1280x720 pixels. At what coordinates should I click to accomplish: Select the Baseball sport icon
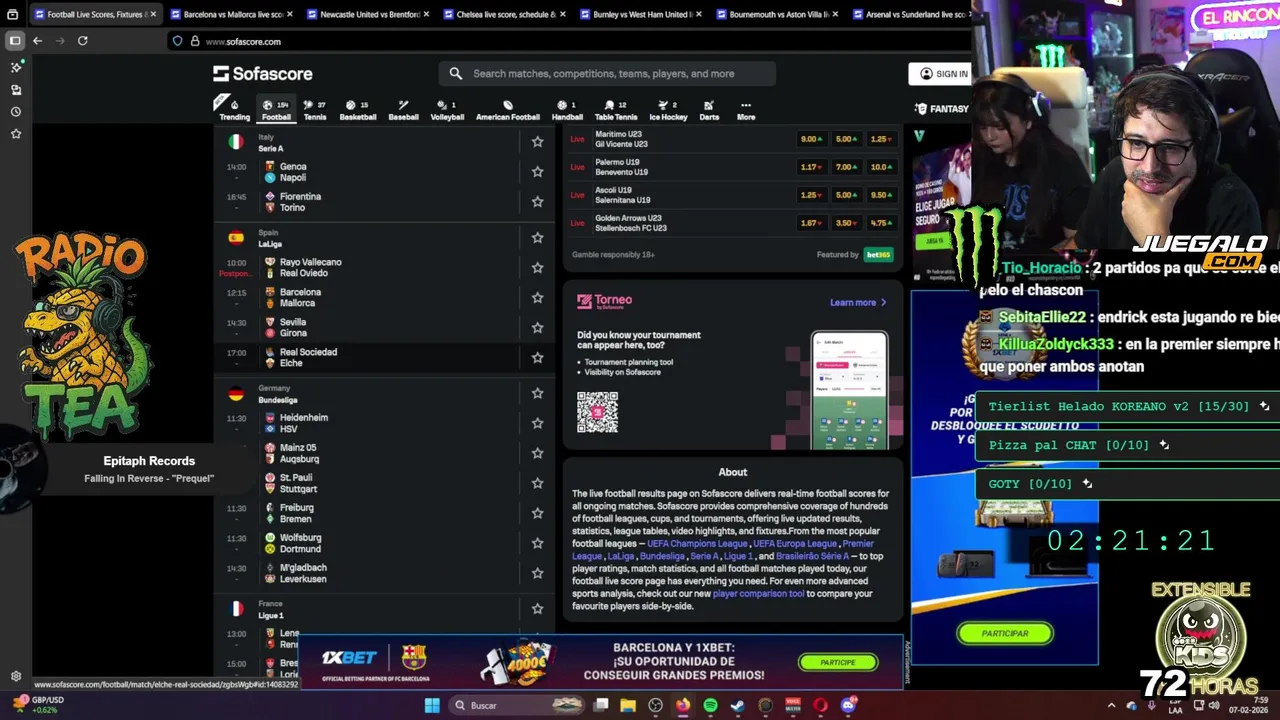(x=403, y=110)
